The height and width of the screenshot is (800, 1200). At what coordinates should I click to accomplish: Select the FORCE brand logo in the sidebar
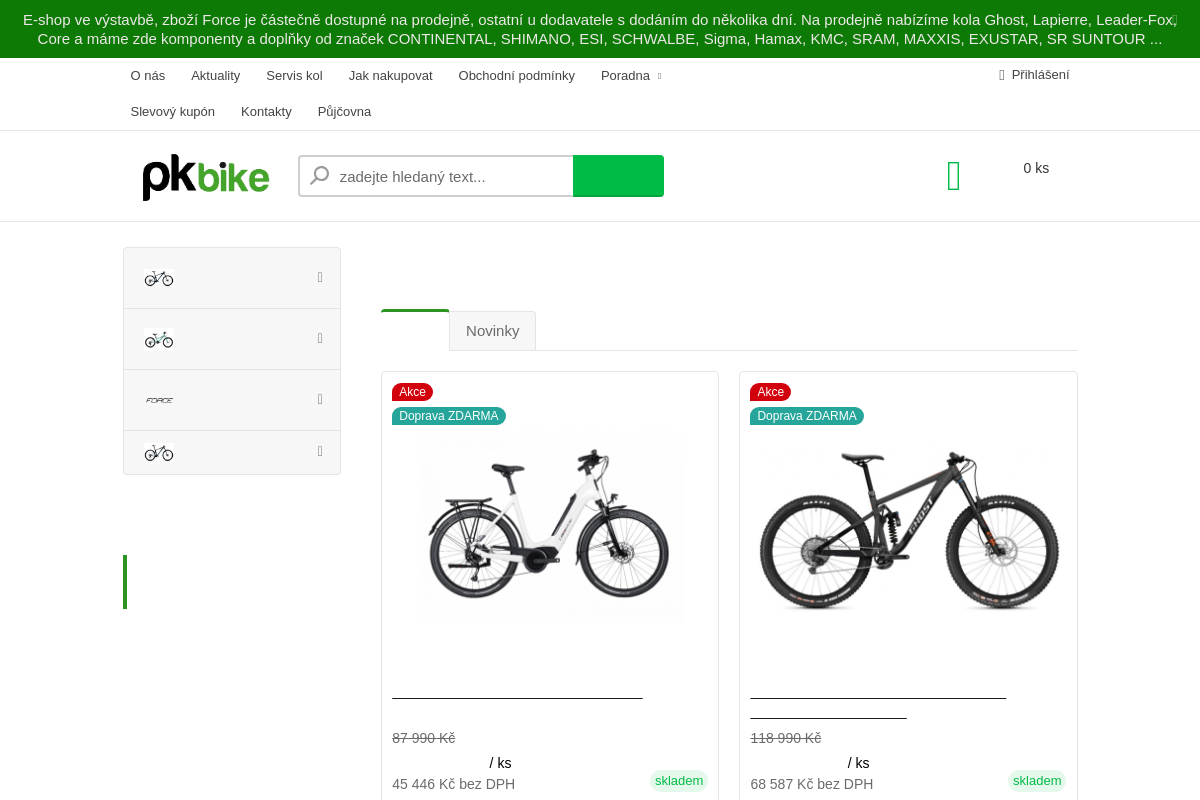point(159,399)
